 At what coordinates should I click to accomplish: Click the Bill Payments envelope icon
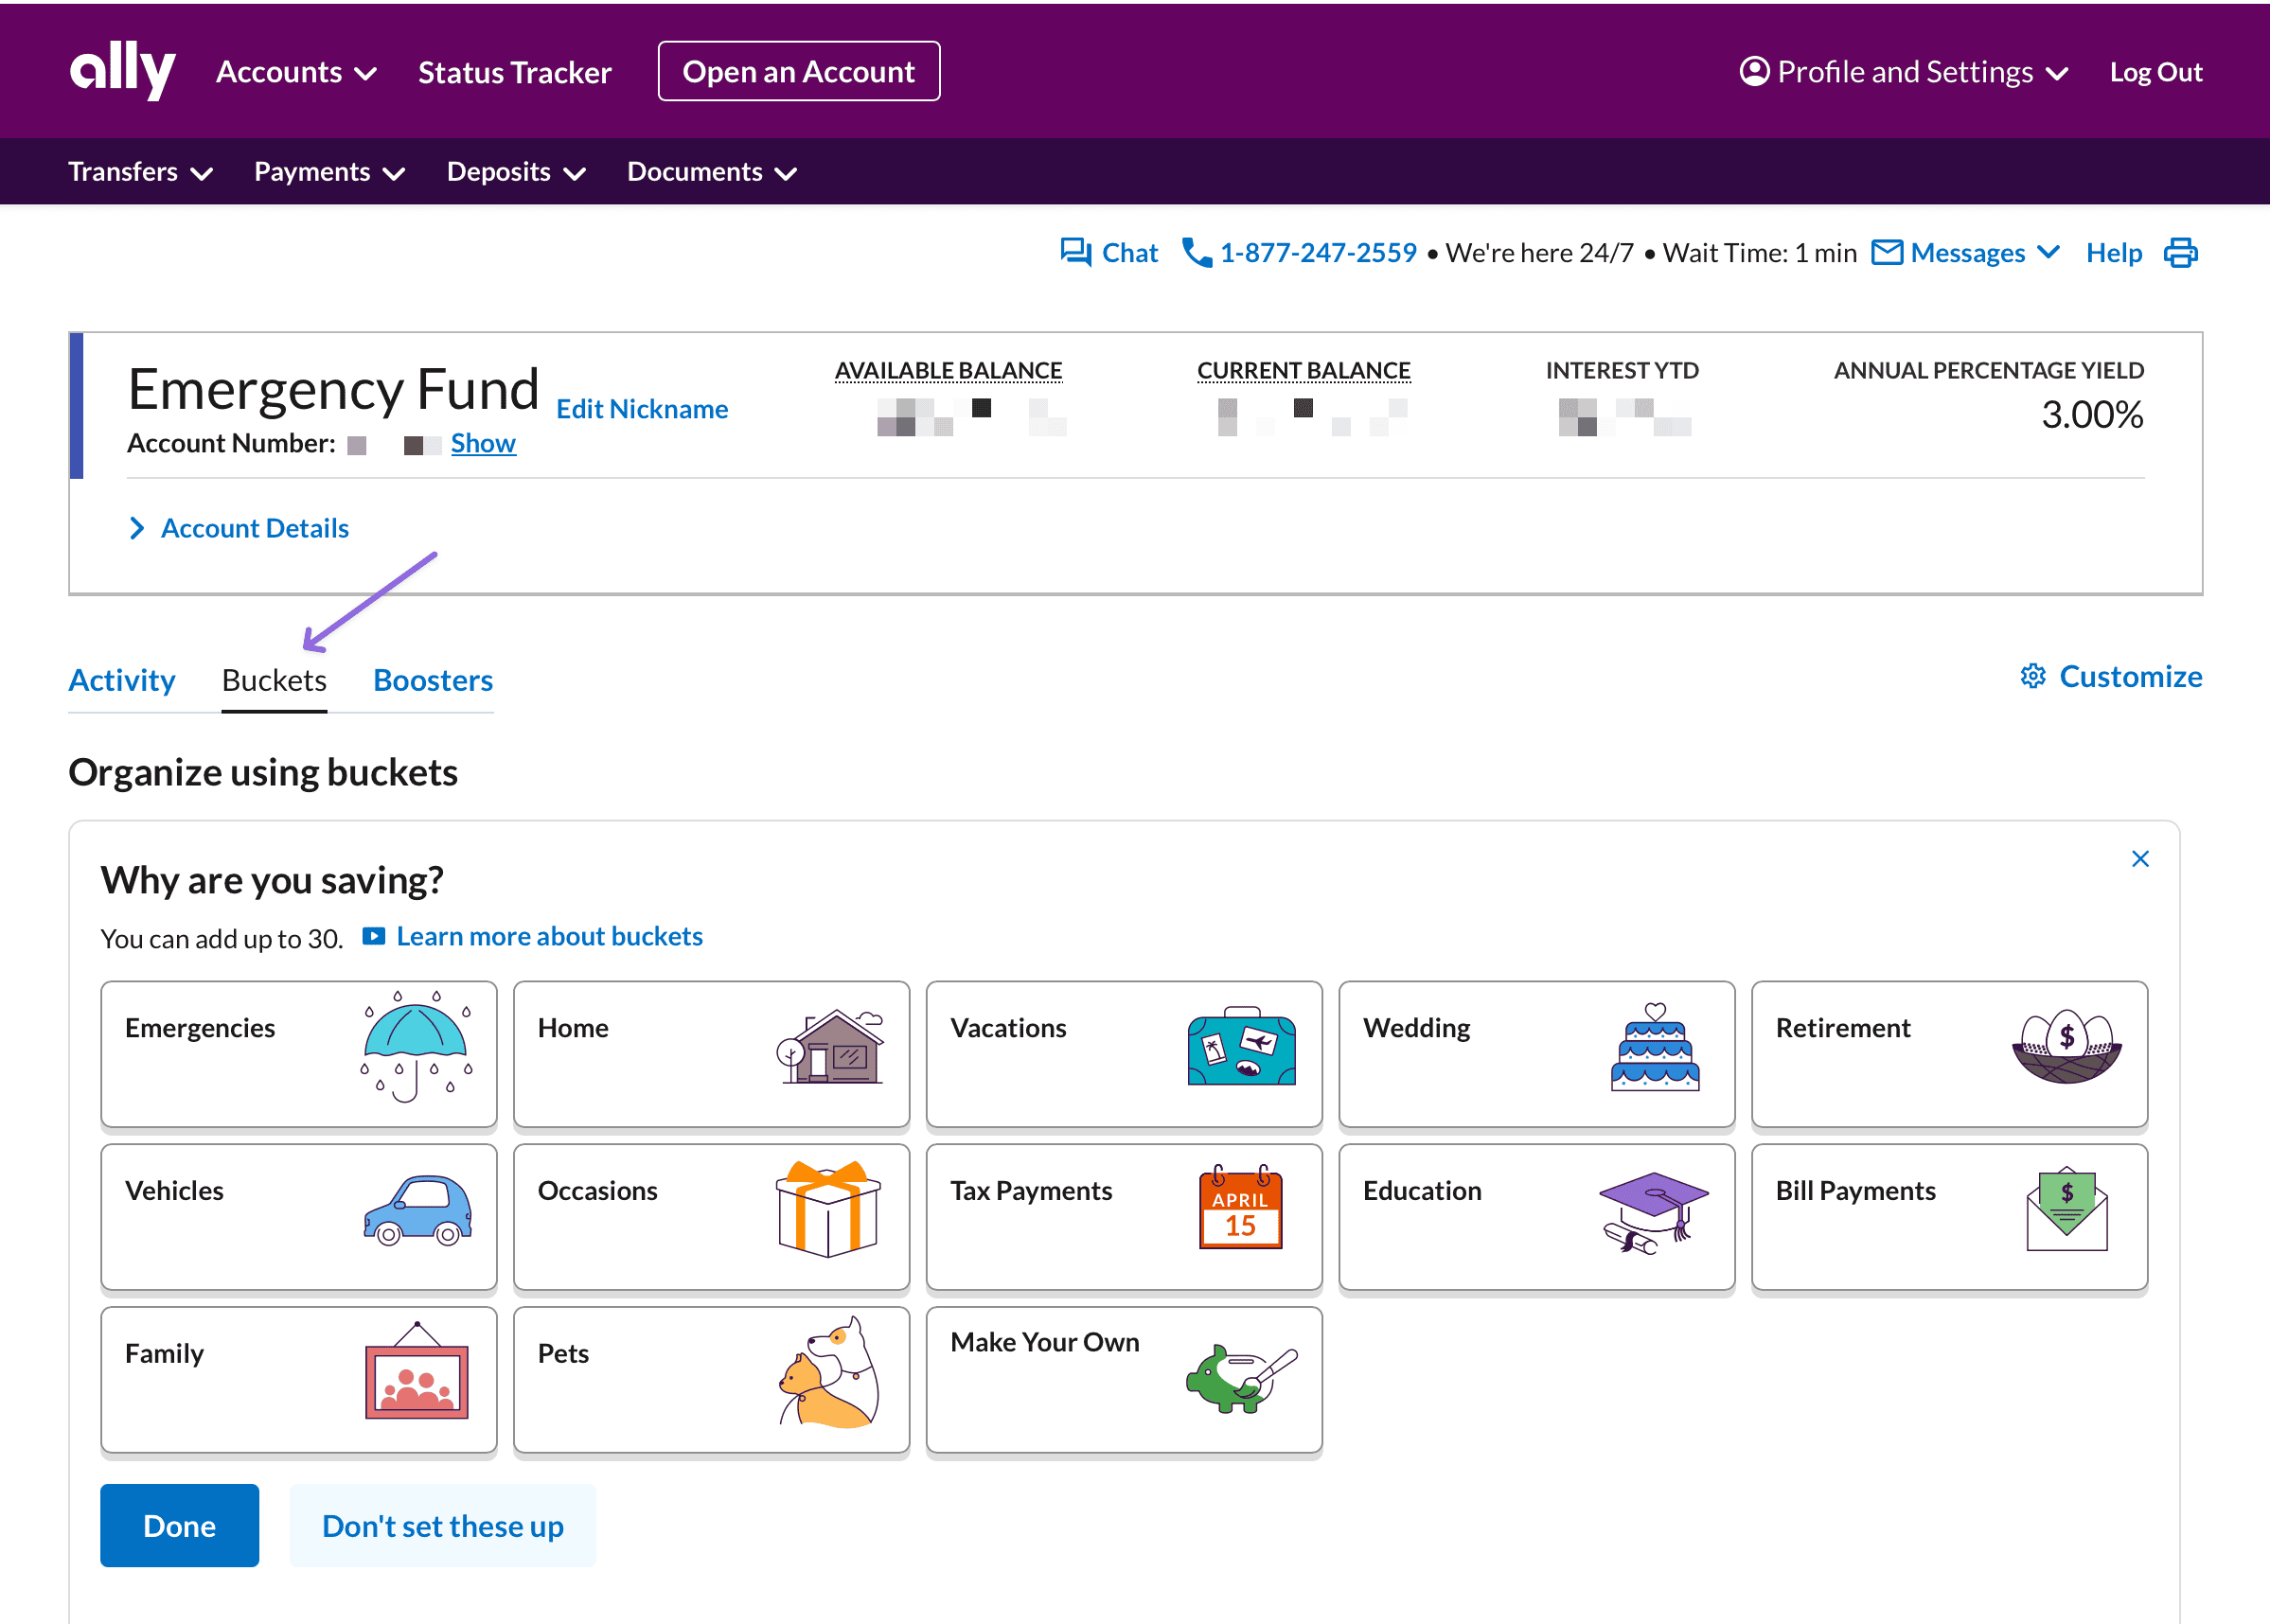point(2067,1209)
